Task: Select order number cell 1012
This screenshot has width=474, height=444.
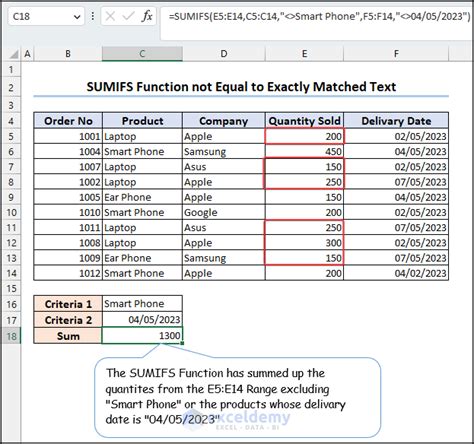Action: coord(68,273)
